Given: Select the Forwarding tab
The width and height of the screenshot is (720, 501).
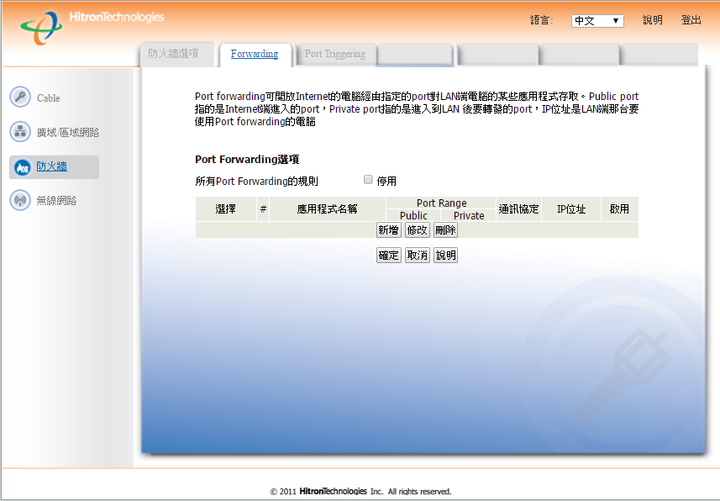Looking at the screenshot, I should coord(254,54).
